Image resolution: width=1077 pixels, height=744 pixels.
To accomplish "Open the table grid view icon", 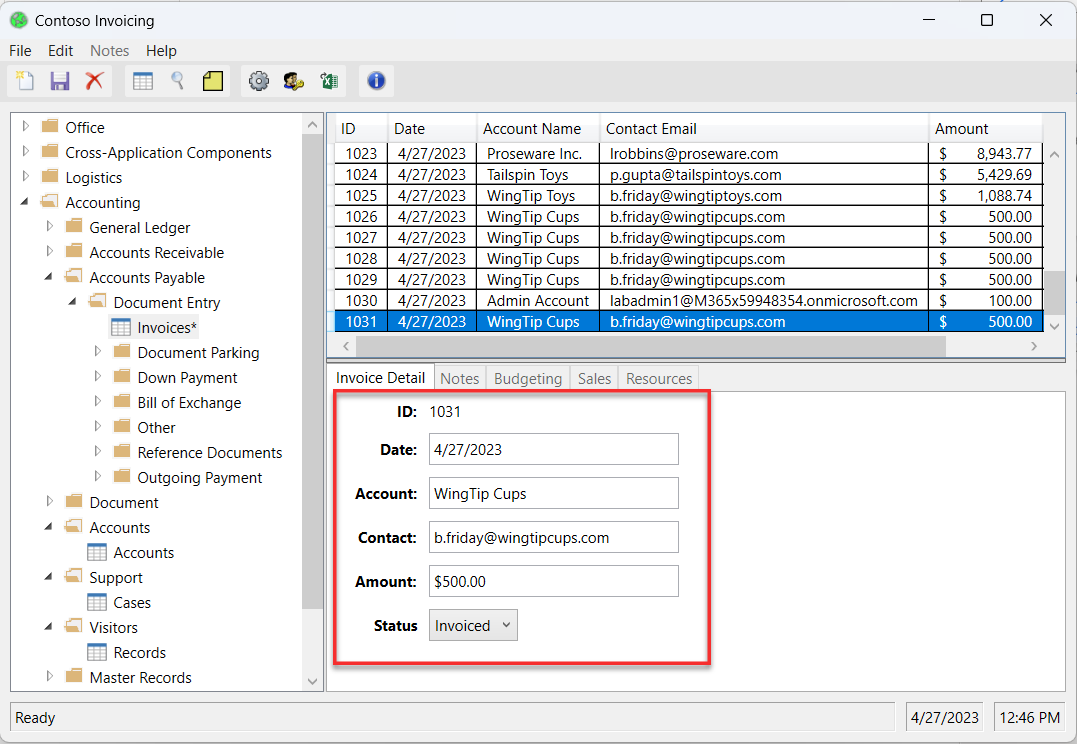I will (143, 82).
